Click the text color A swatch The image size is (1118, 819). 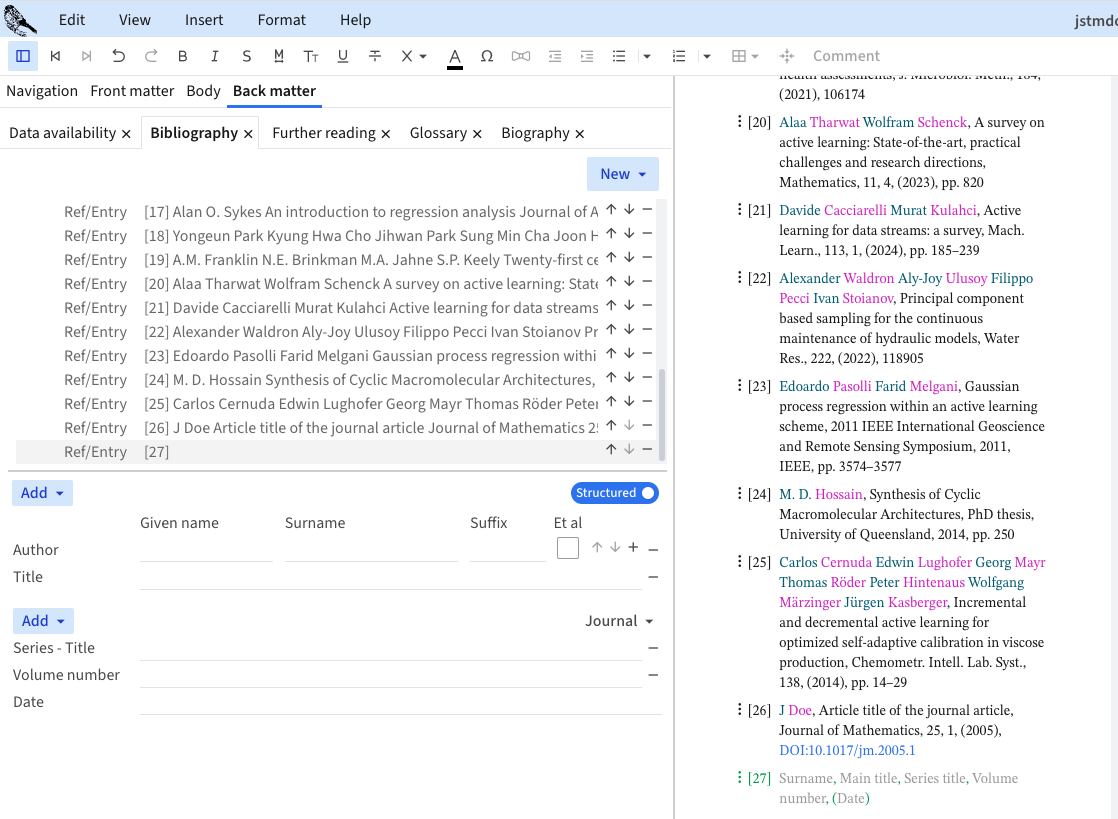coord(455,56)
